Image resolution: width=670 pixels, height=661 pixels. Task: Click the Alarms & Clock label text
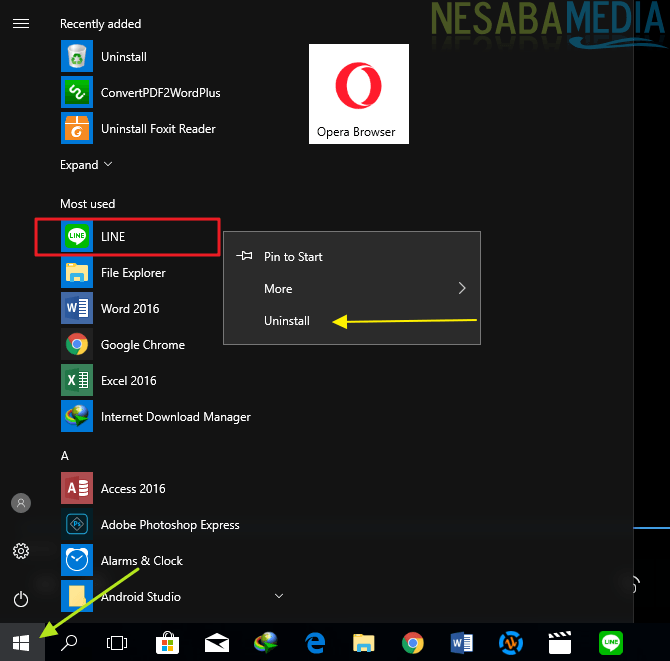[x=141, y=561]
